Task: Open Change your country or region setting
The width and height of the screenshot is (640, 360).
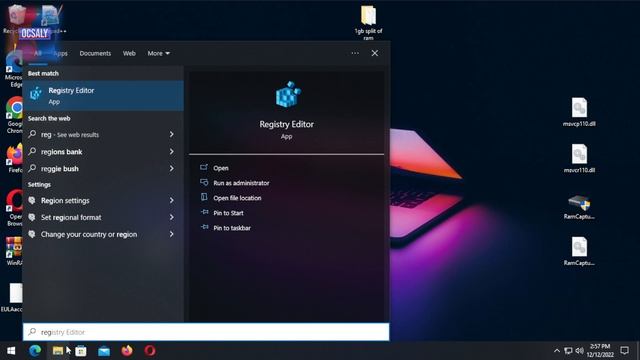Action: (x=103, y=234)
